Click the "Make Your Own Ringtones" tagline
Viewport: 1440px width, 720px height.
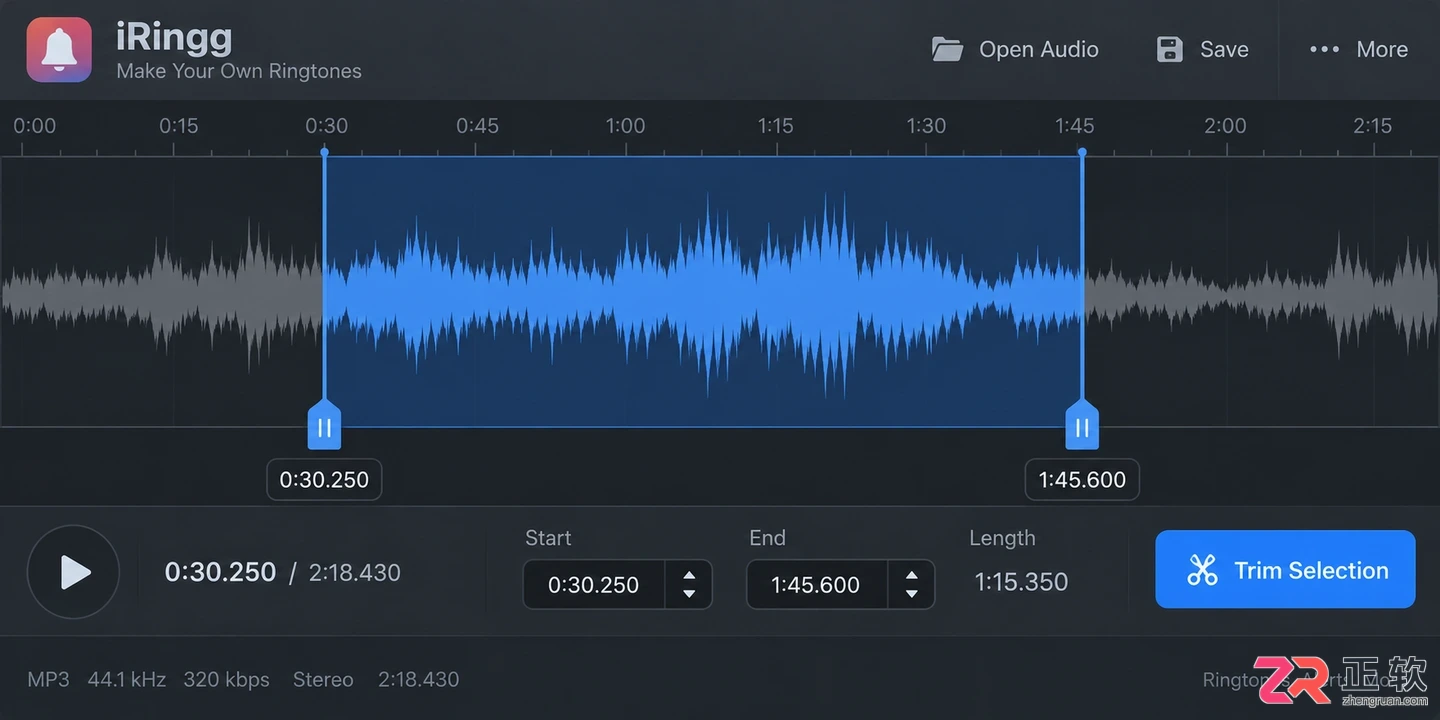(x=239, y=71)
